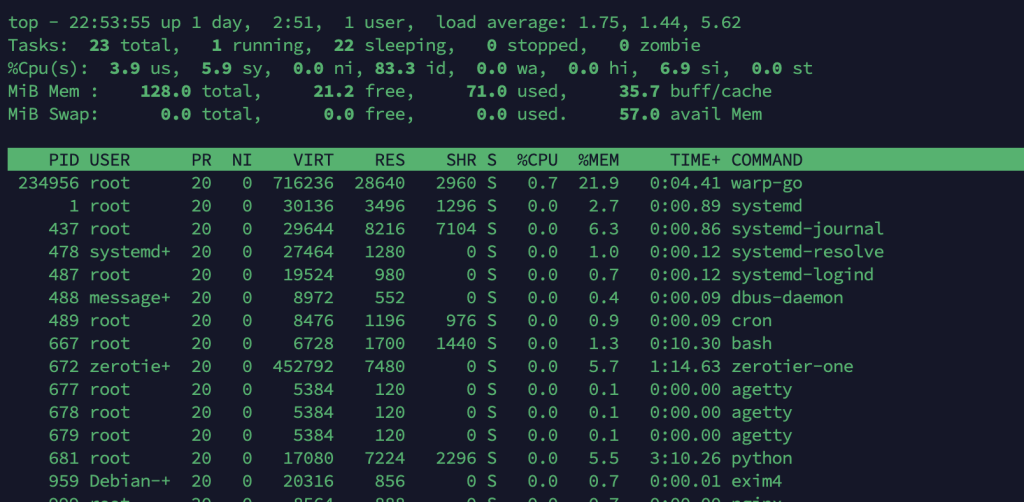Screen dimensions: 1024x502
Task: Click the USER column header
Action: click(109, 160)
